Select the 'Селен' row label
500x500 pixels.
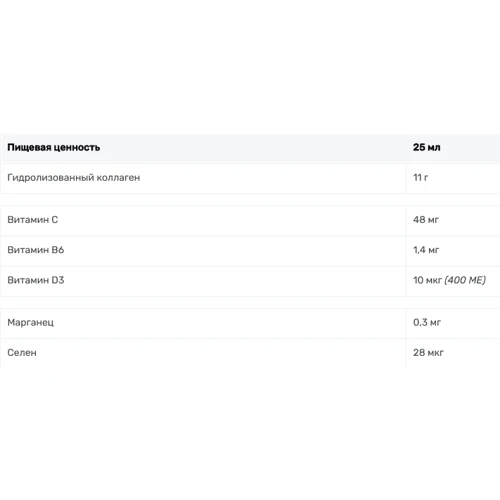coord(22,353)
